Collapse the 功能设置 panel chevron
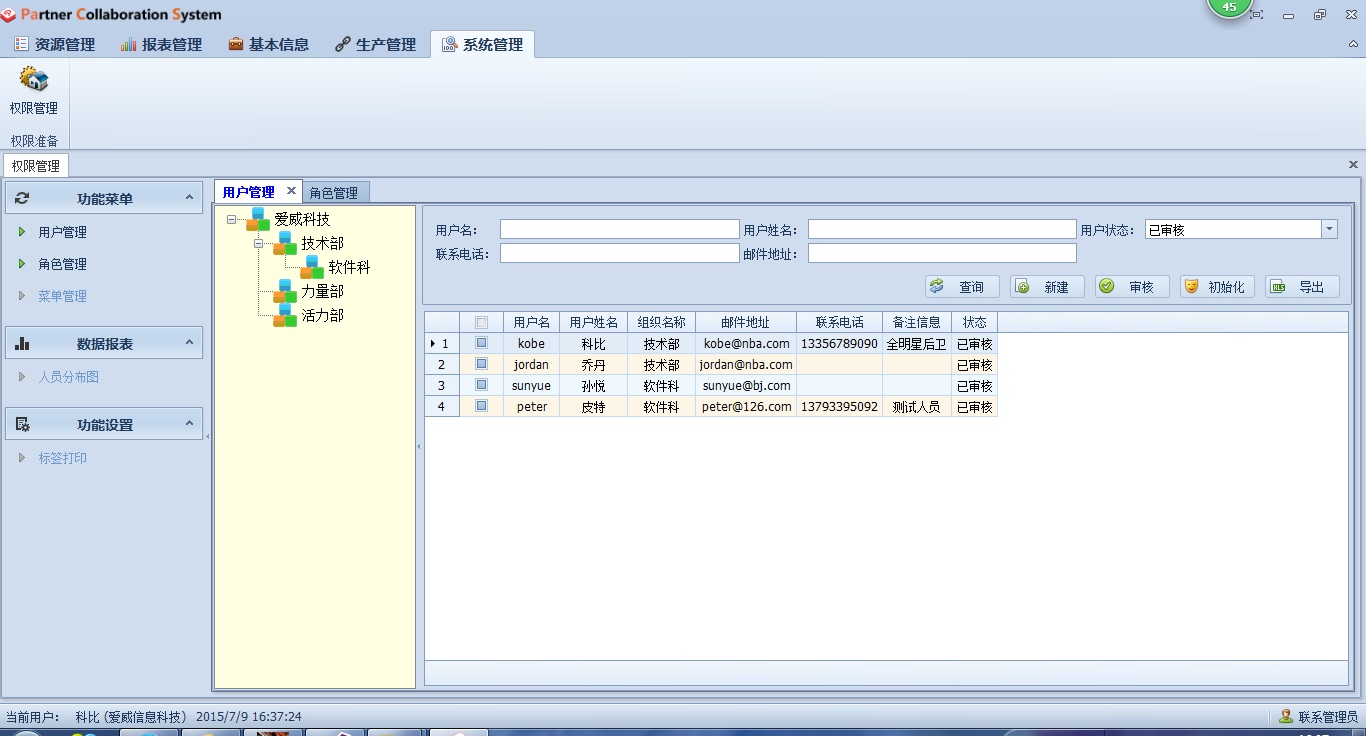This screenshot has width=1366, height=736. point(189,424)
